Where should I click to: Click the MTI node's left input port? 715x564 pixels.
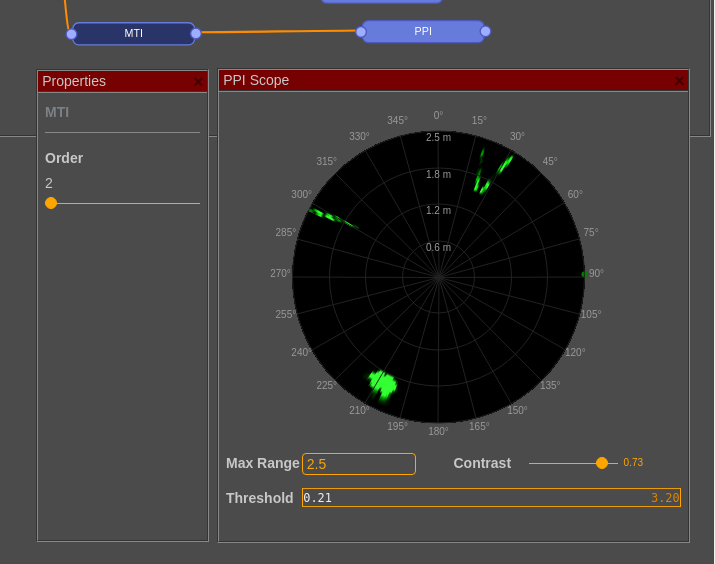tap(71, 34)
